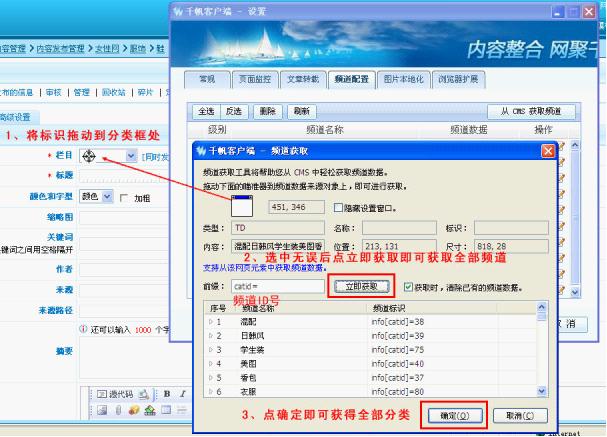The width and height of the screenshot is (607, 437).
Task: Click the 频道标识 column header in results list
Action: (x=389, y=308)
